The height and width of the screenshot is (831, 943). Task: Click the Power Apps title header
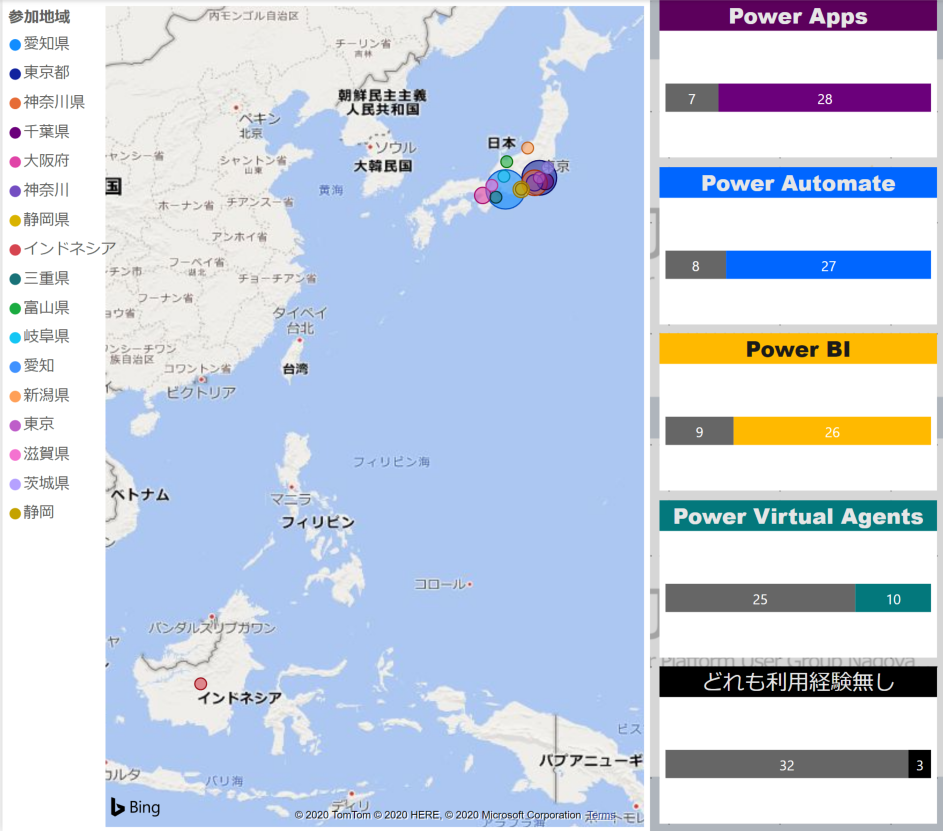[798, 16]
